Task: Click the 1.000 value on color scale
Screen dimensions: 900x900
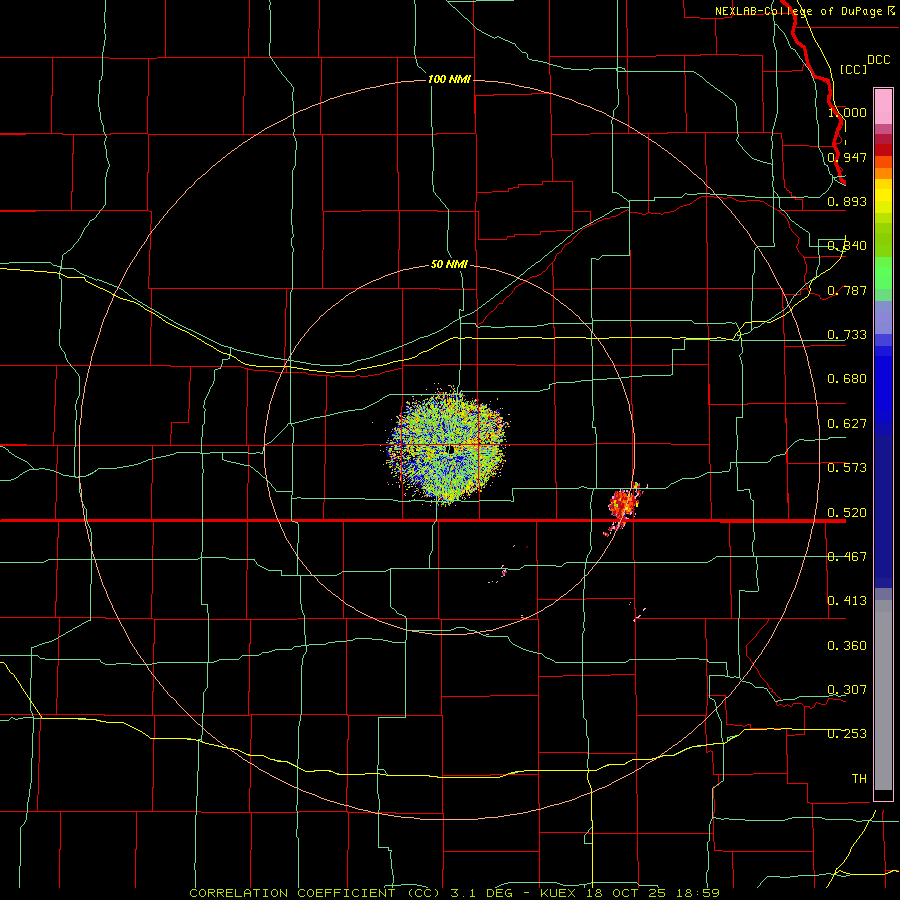Action: pos(847,112)
